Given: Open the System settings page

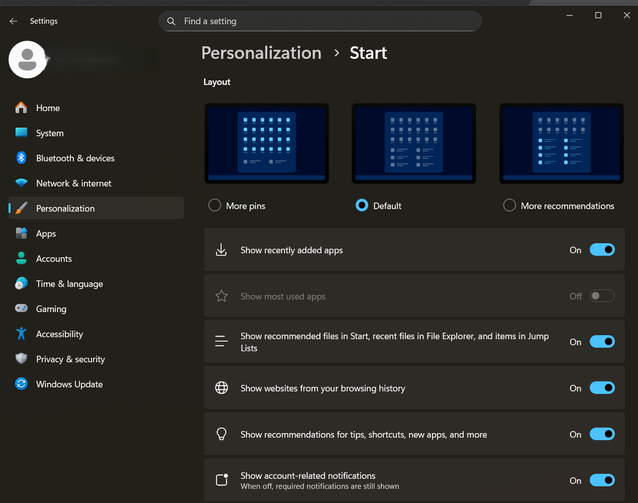Looking at the screenshot, I should pyautogui.click(x=50, y=133).
